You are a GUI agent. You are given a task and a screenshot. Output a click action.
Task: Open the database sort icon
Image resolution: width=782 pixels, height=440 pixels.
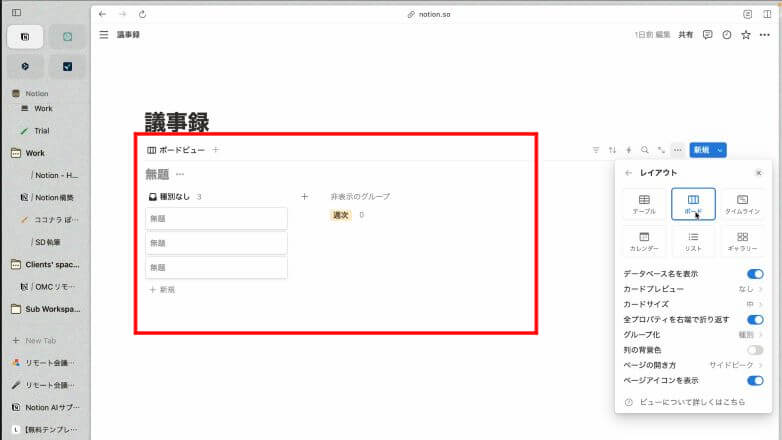coord(612,150)
